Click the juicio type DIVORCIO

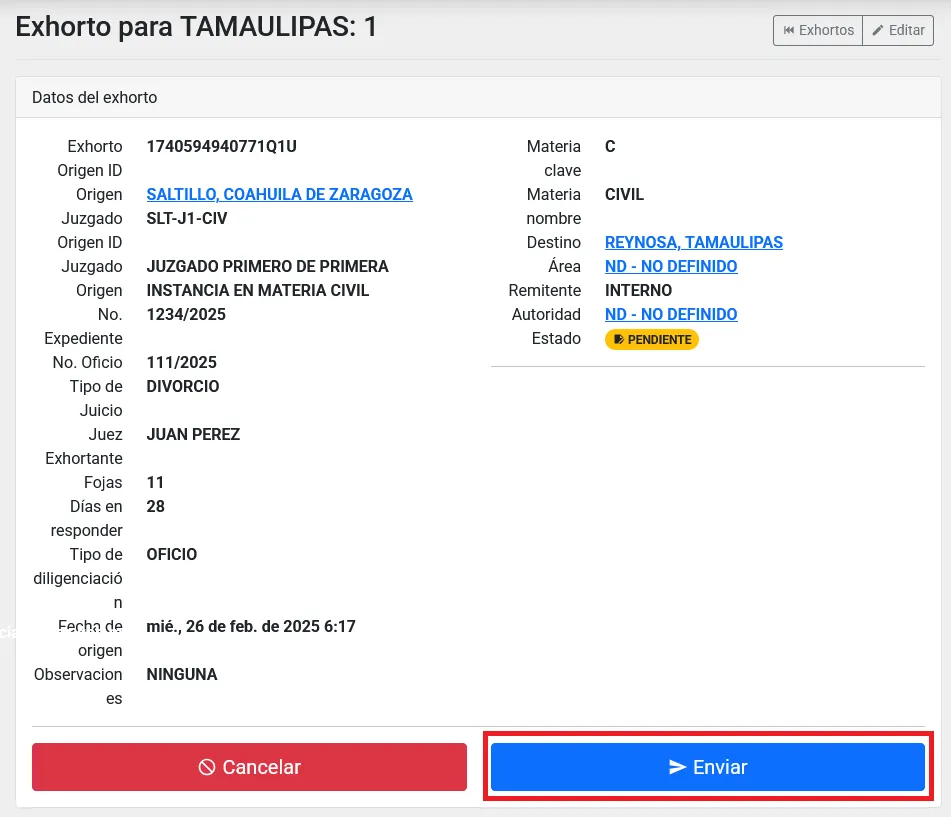(x=183, y=386)
